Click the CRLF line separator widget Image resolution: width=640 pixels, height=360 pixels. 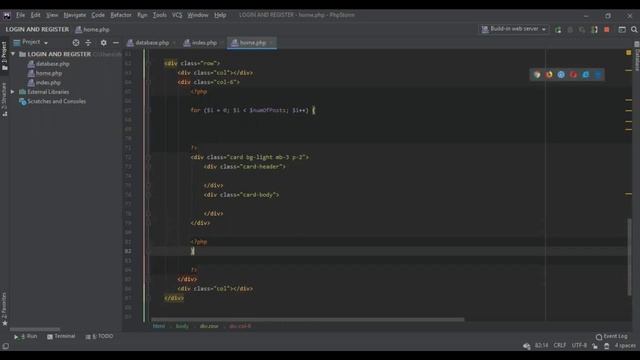(560, 345)
